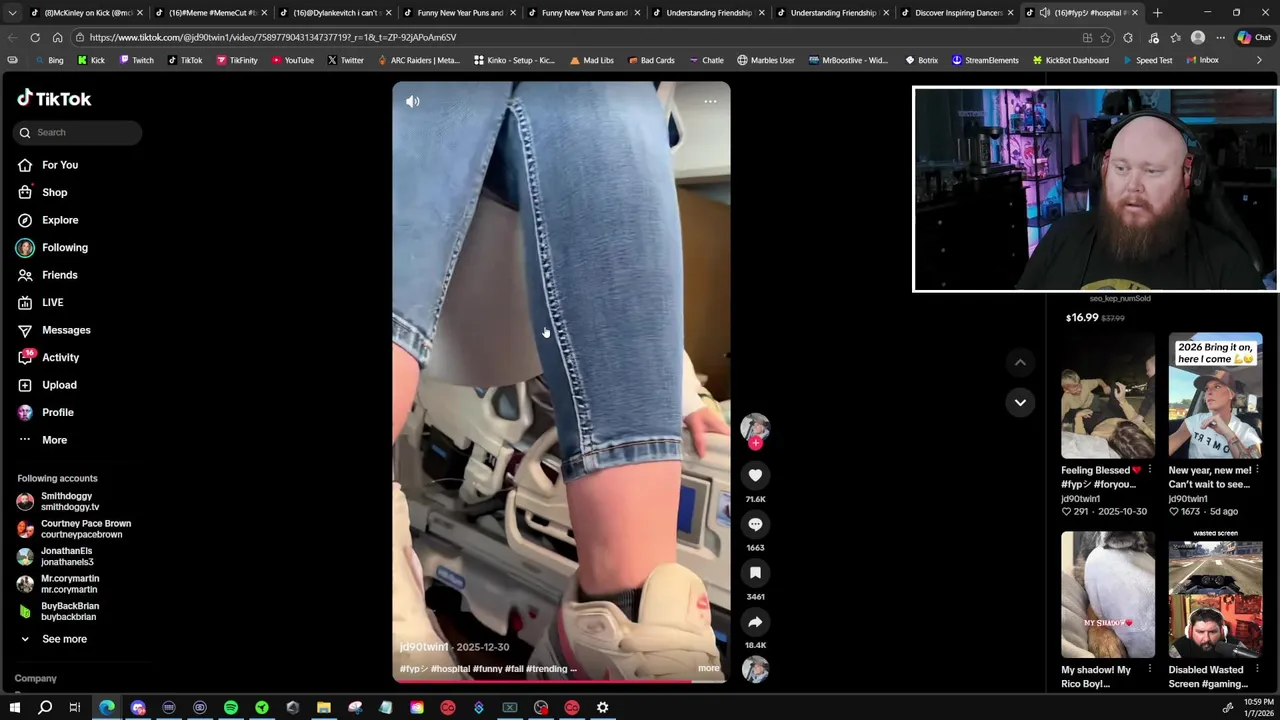Screen dimensions: 1280x720
Task: Open the KickBot Dashboard bookmark
Action: [1070, 60]
